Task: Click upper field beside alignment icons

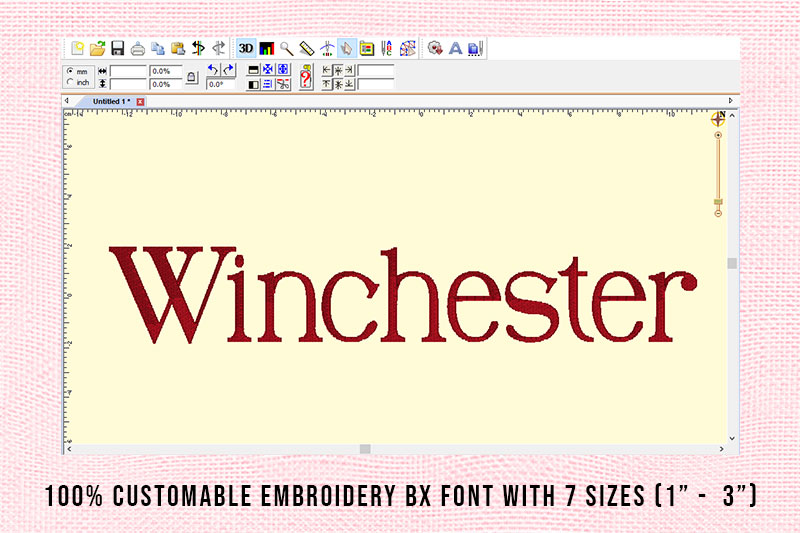Action: click(376, 70)
